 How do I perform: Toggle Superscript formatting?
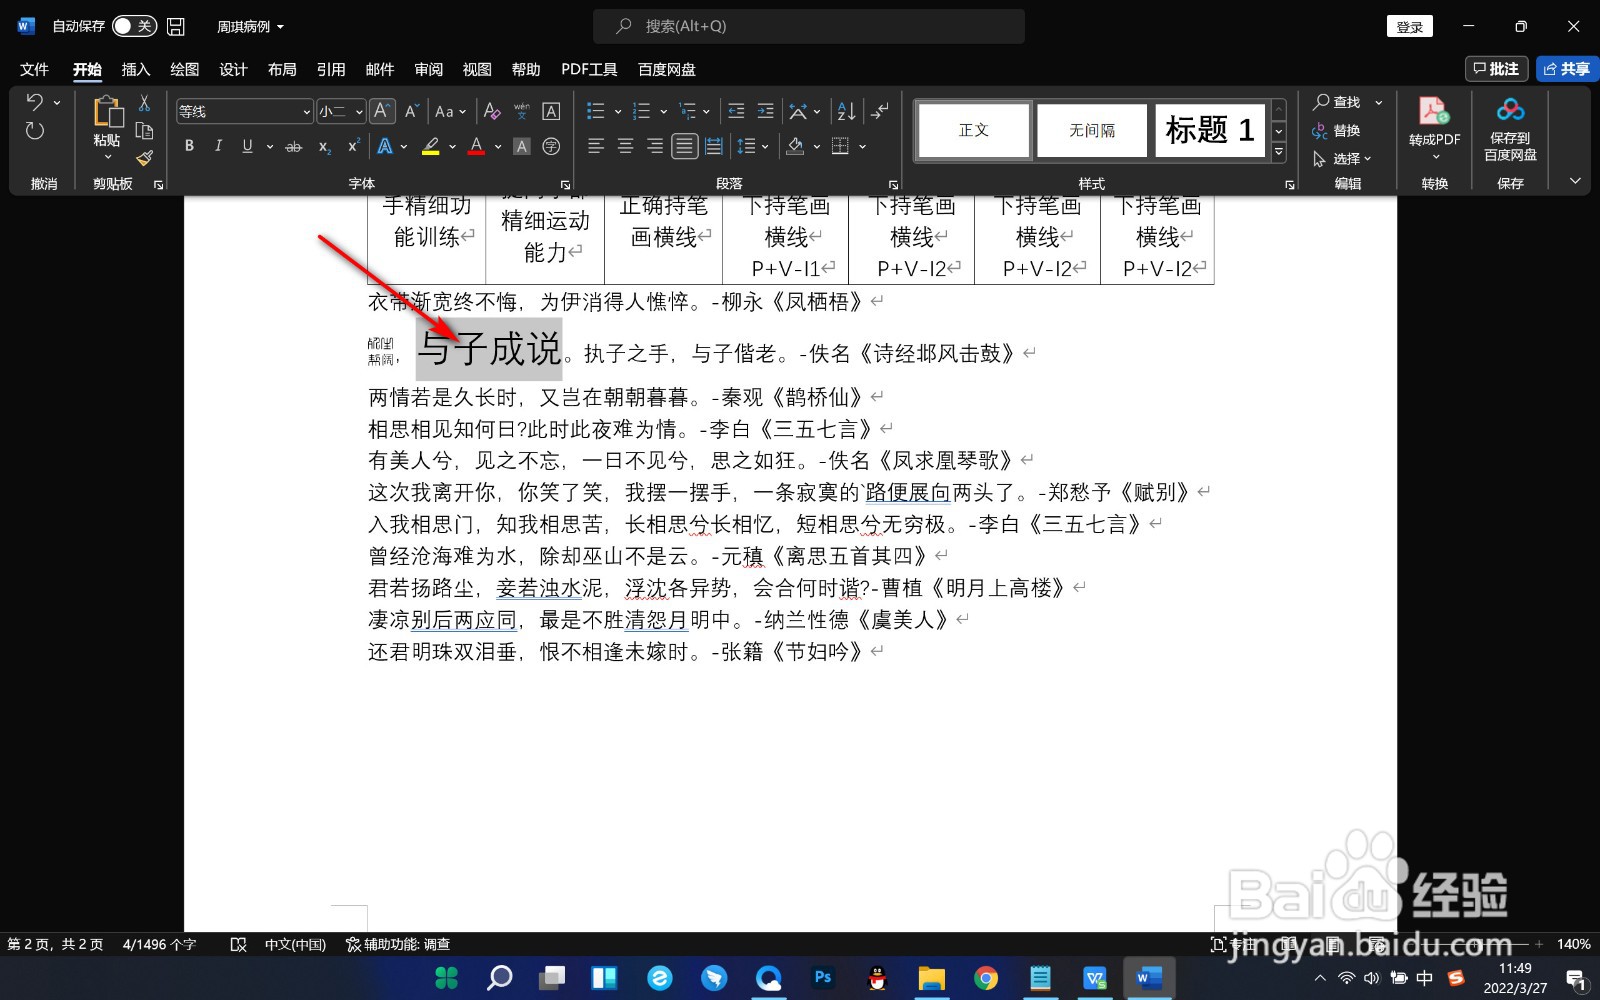tap(353, 146)
